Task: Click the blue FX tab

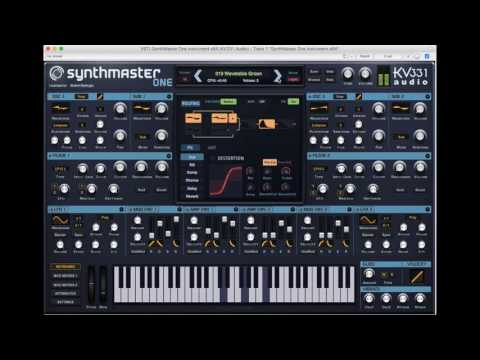Action: click(189, 148)
